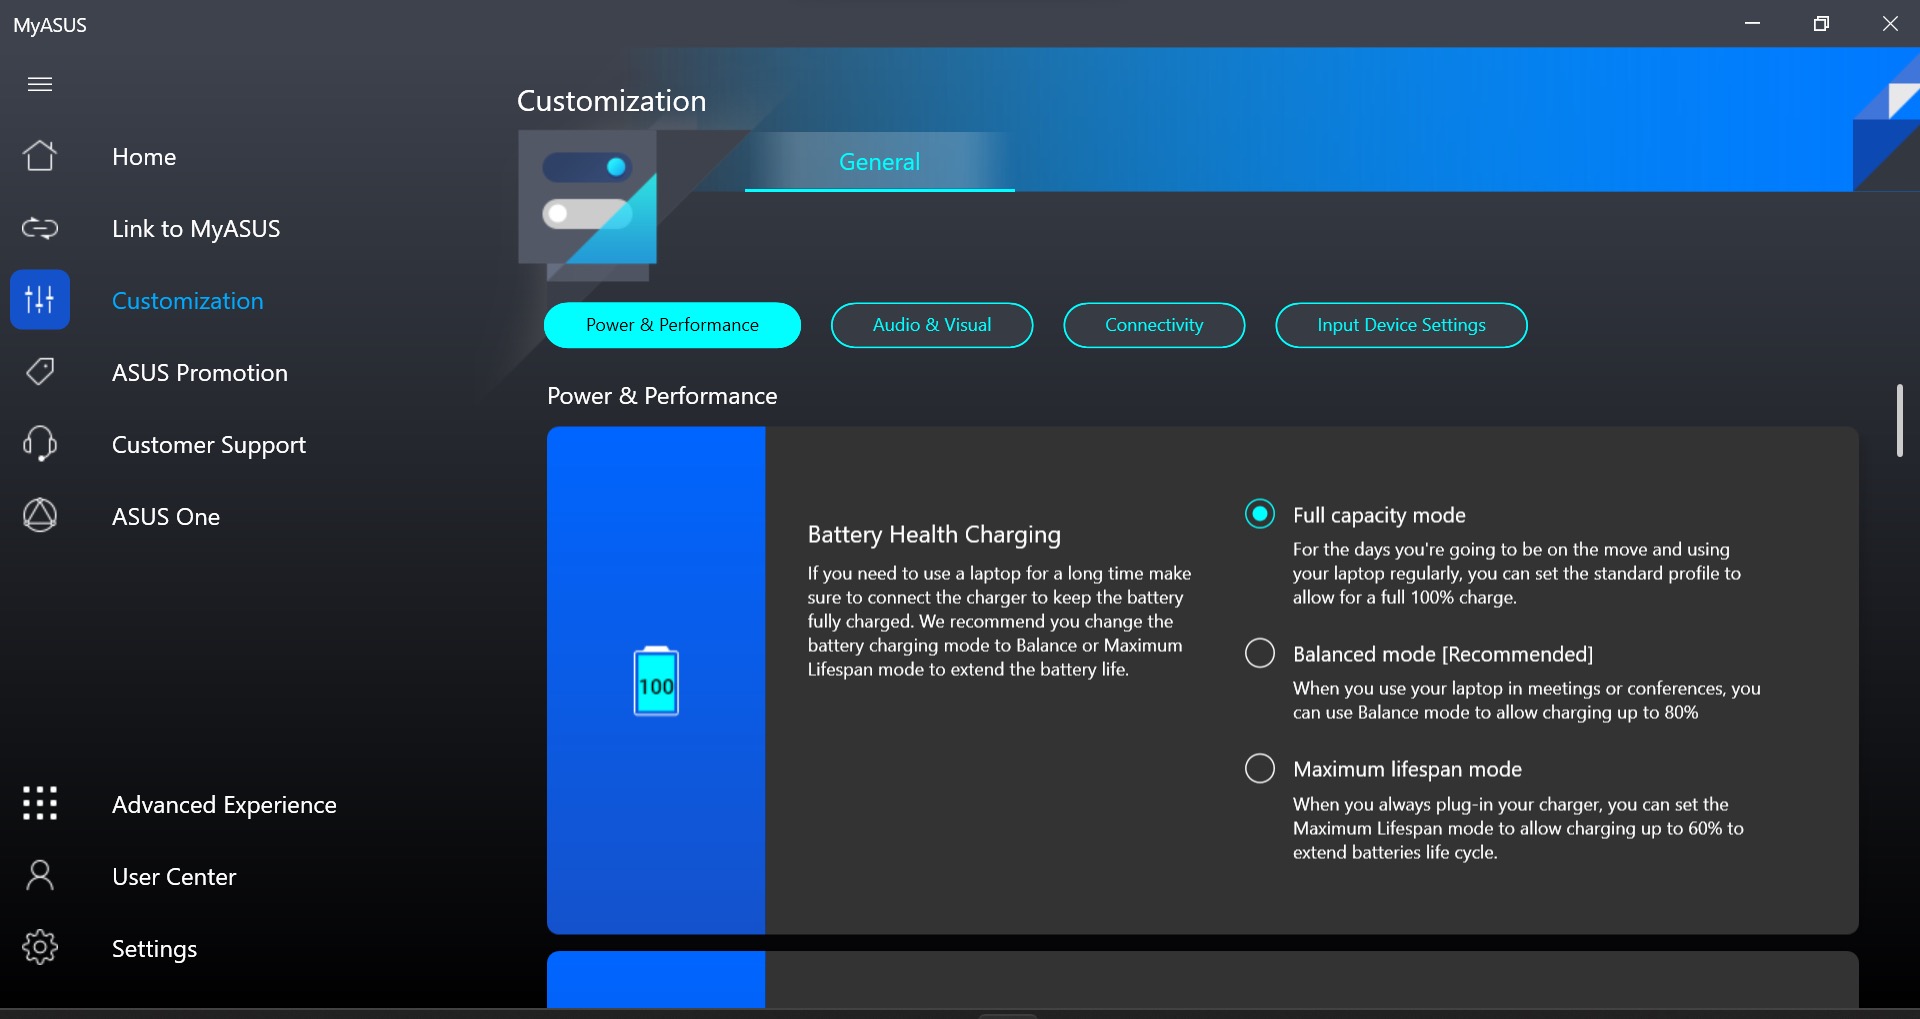Close the MyASUS window
Screen dimensions: 1920x1019
1890,23
